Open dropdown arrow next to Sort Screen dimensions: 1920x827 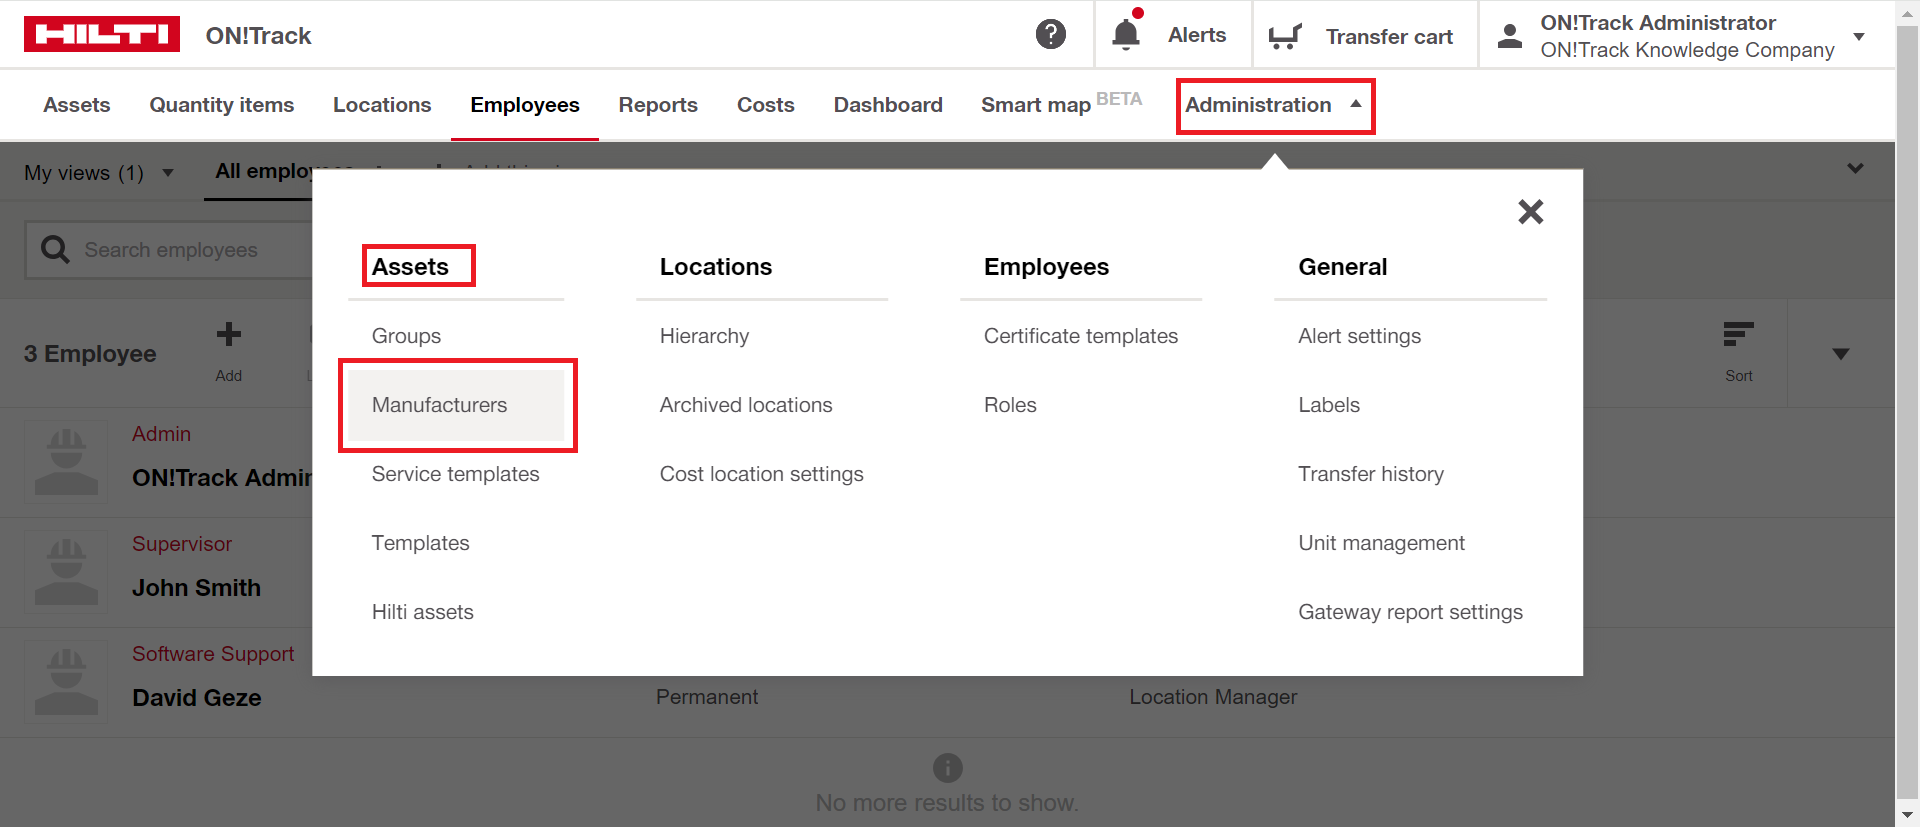[1840, 354]
